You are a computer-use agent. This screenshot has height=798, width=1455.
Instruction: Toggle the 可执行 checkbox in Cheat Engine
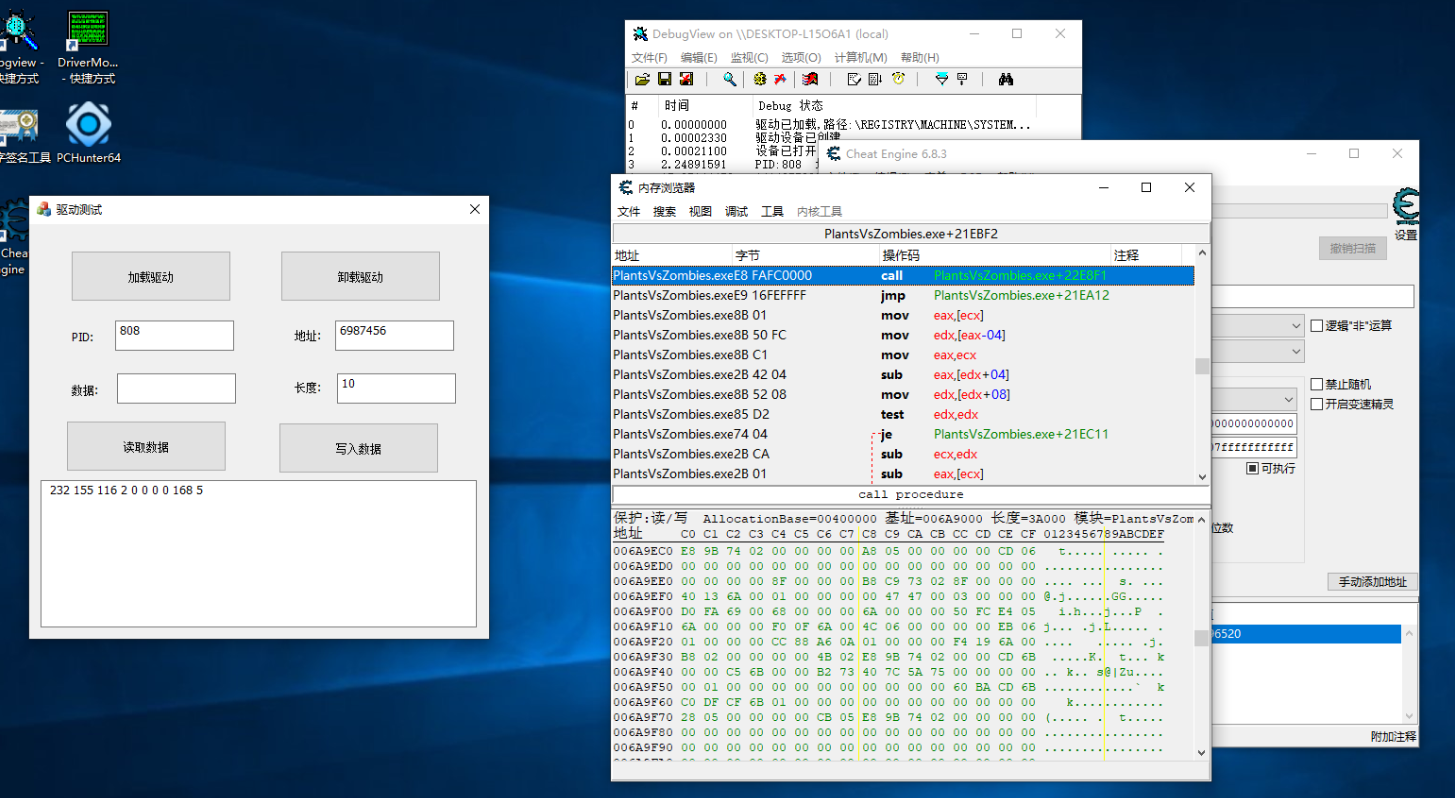click(1252, 468)
